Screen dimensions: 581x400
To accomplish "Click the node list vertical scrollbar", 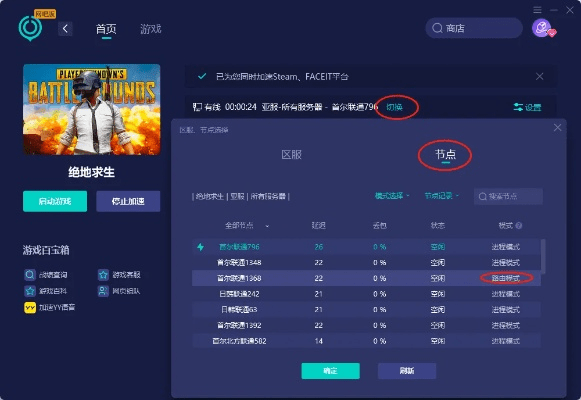I will click(543, 256).
